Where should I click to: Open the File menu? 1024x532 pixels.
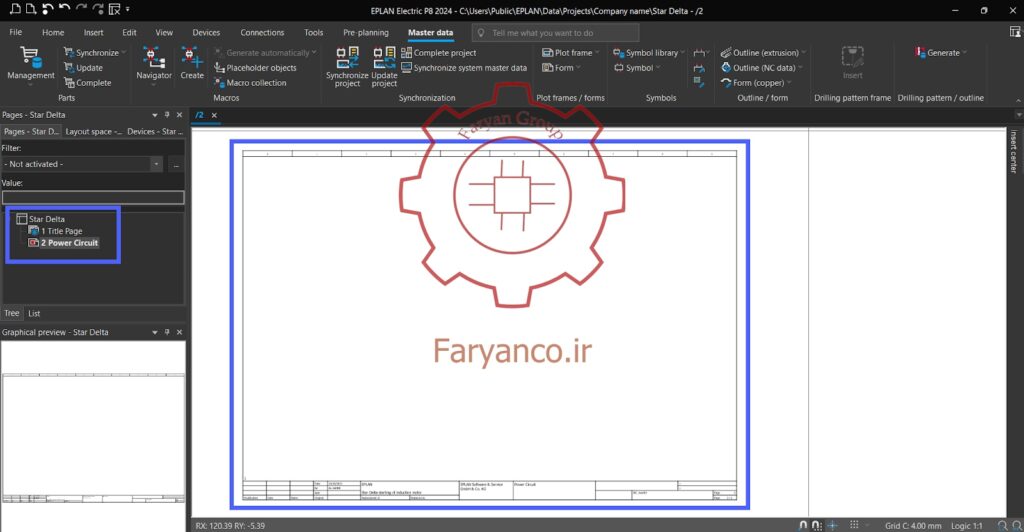[16, 33]
